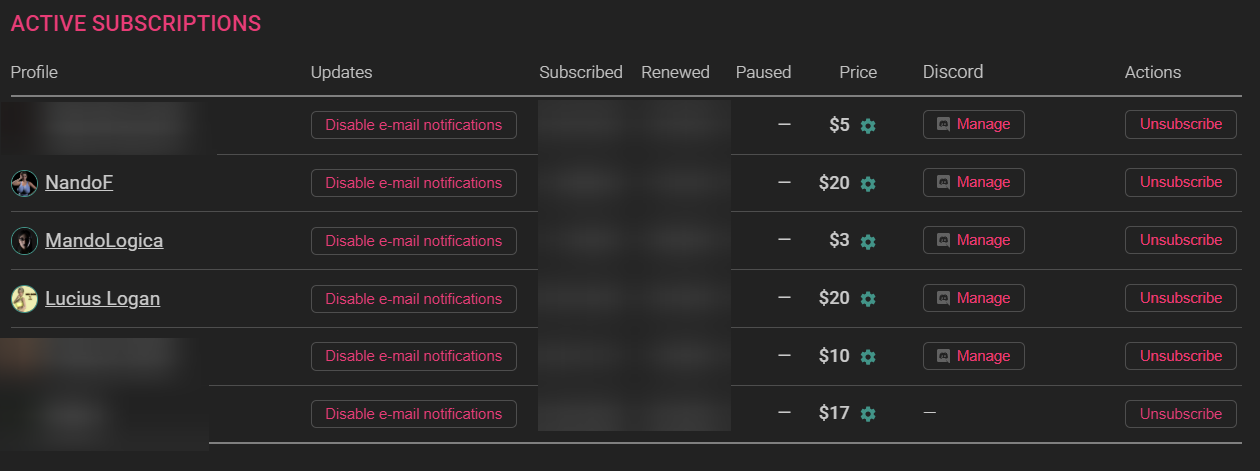Image resolution: width=1260 pixels, height=471 pixels.
Task: Open the Lucius Logan profile link
Action: tap(102, 299)
